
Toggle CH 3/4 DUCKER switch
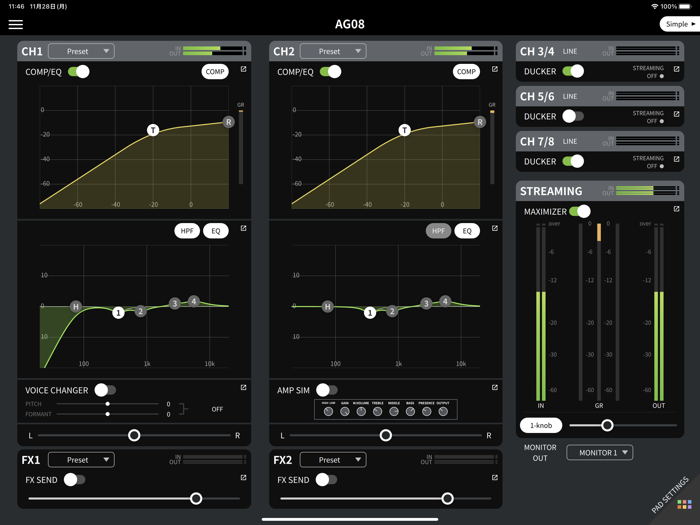click(x=573, y=71)
